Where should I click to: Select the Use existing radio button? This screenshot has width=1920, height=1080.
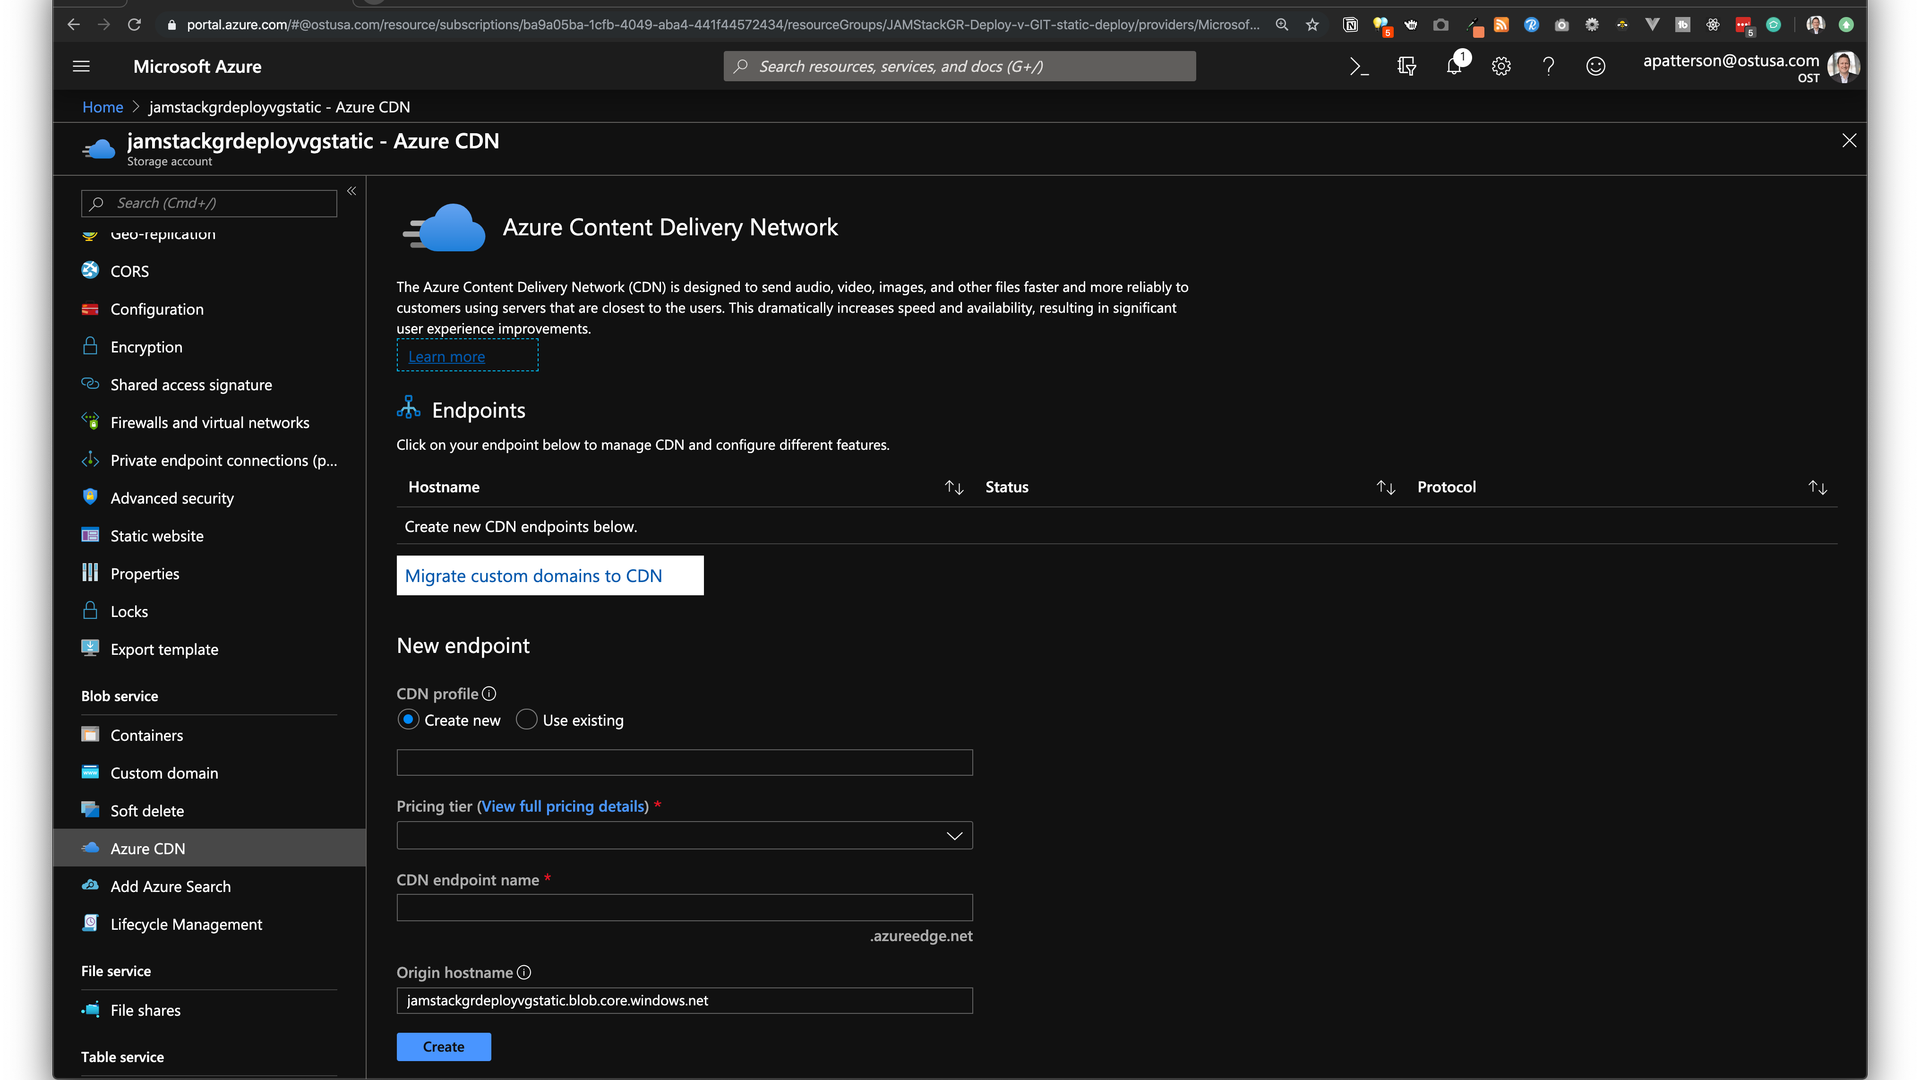(526, 719)
